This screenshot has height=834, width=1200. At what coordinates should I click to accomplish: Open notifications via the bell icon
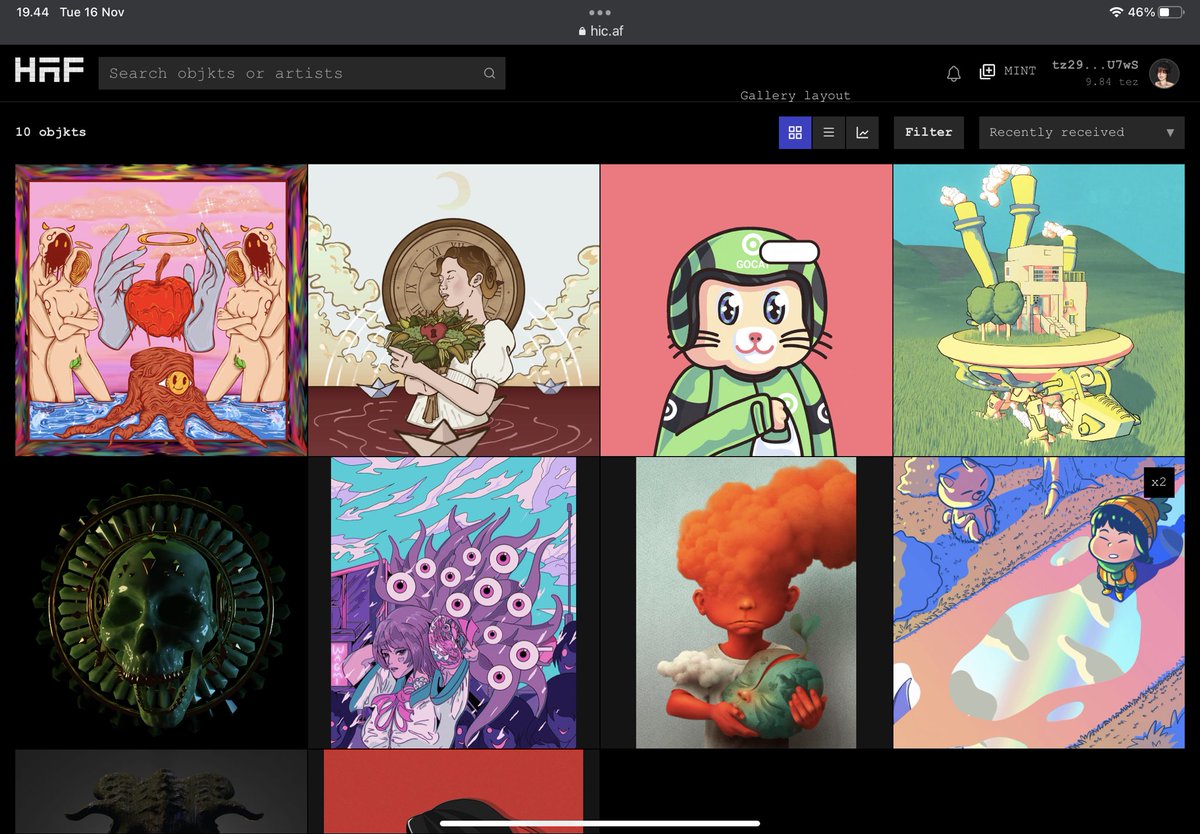953,72
